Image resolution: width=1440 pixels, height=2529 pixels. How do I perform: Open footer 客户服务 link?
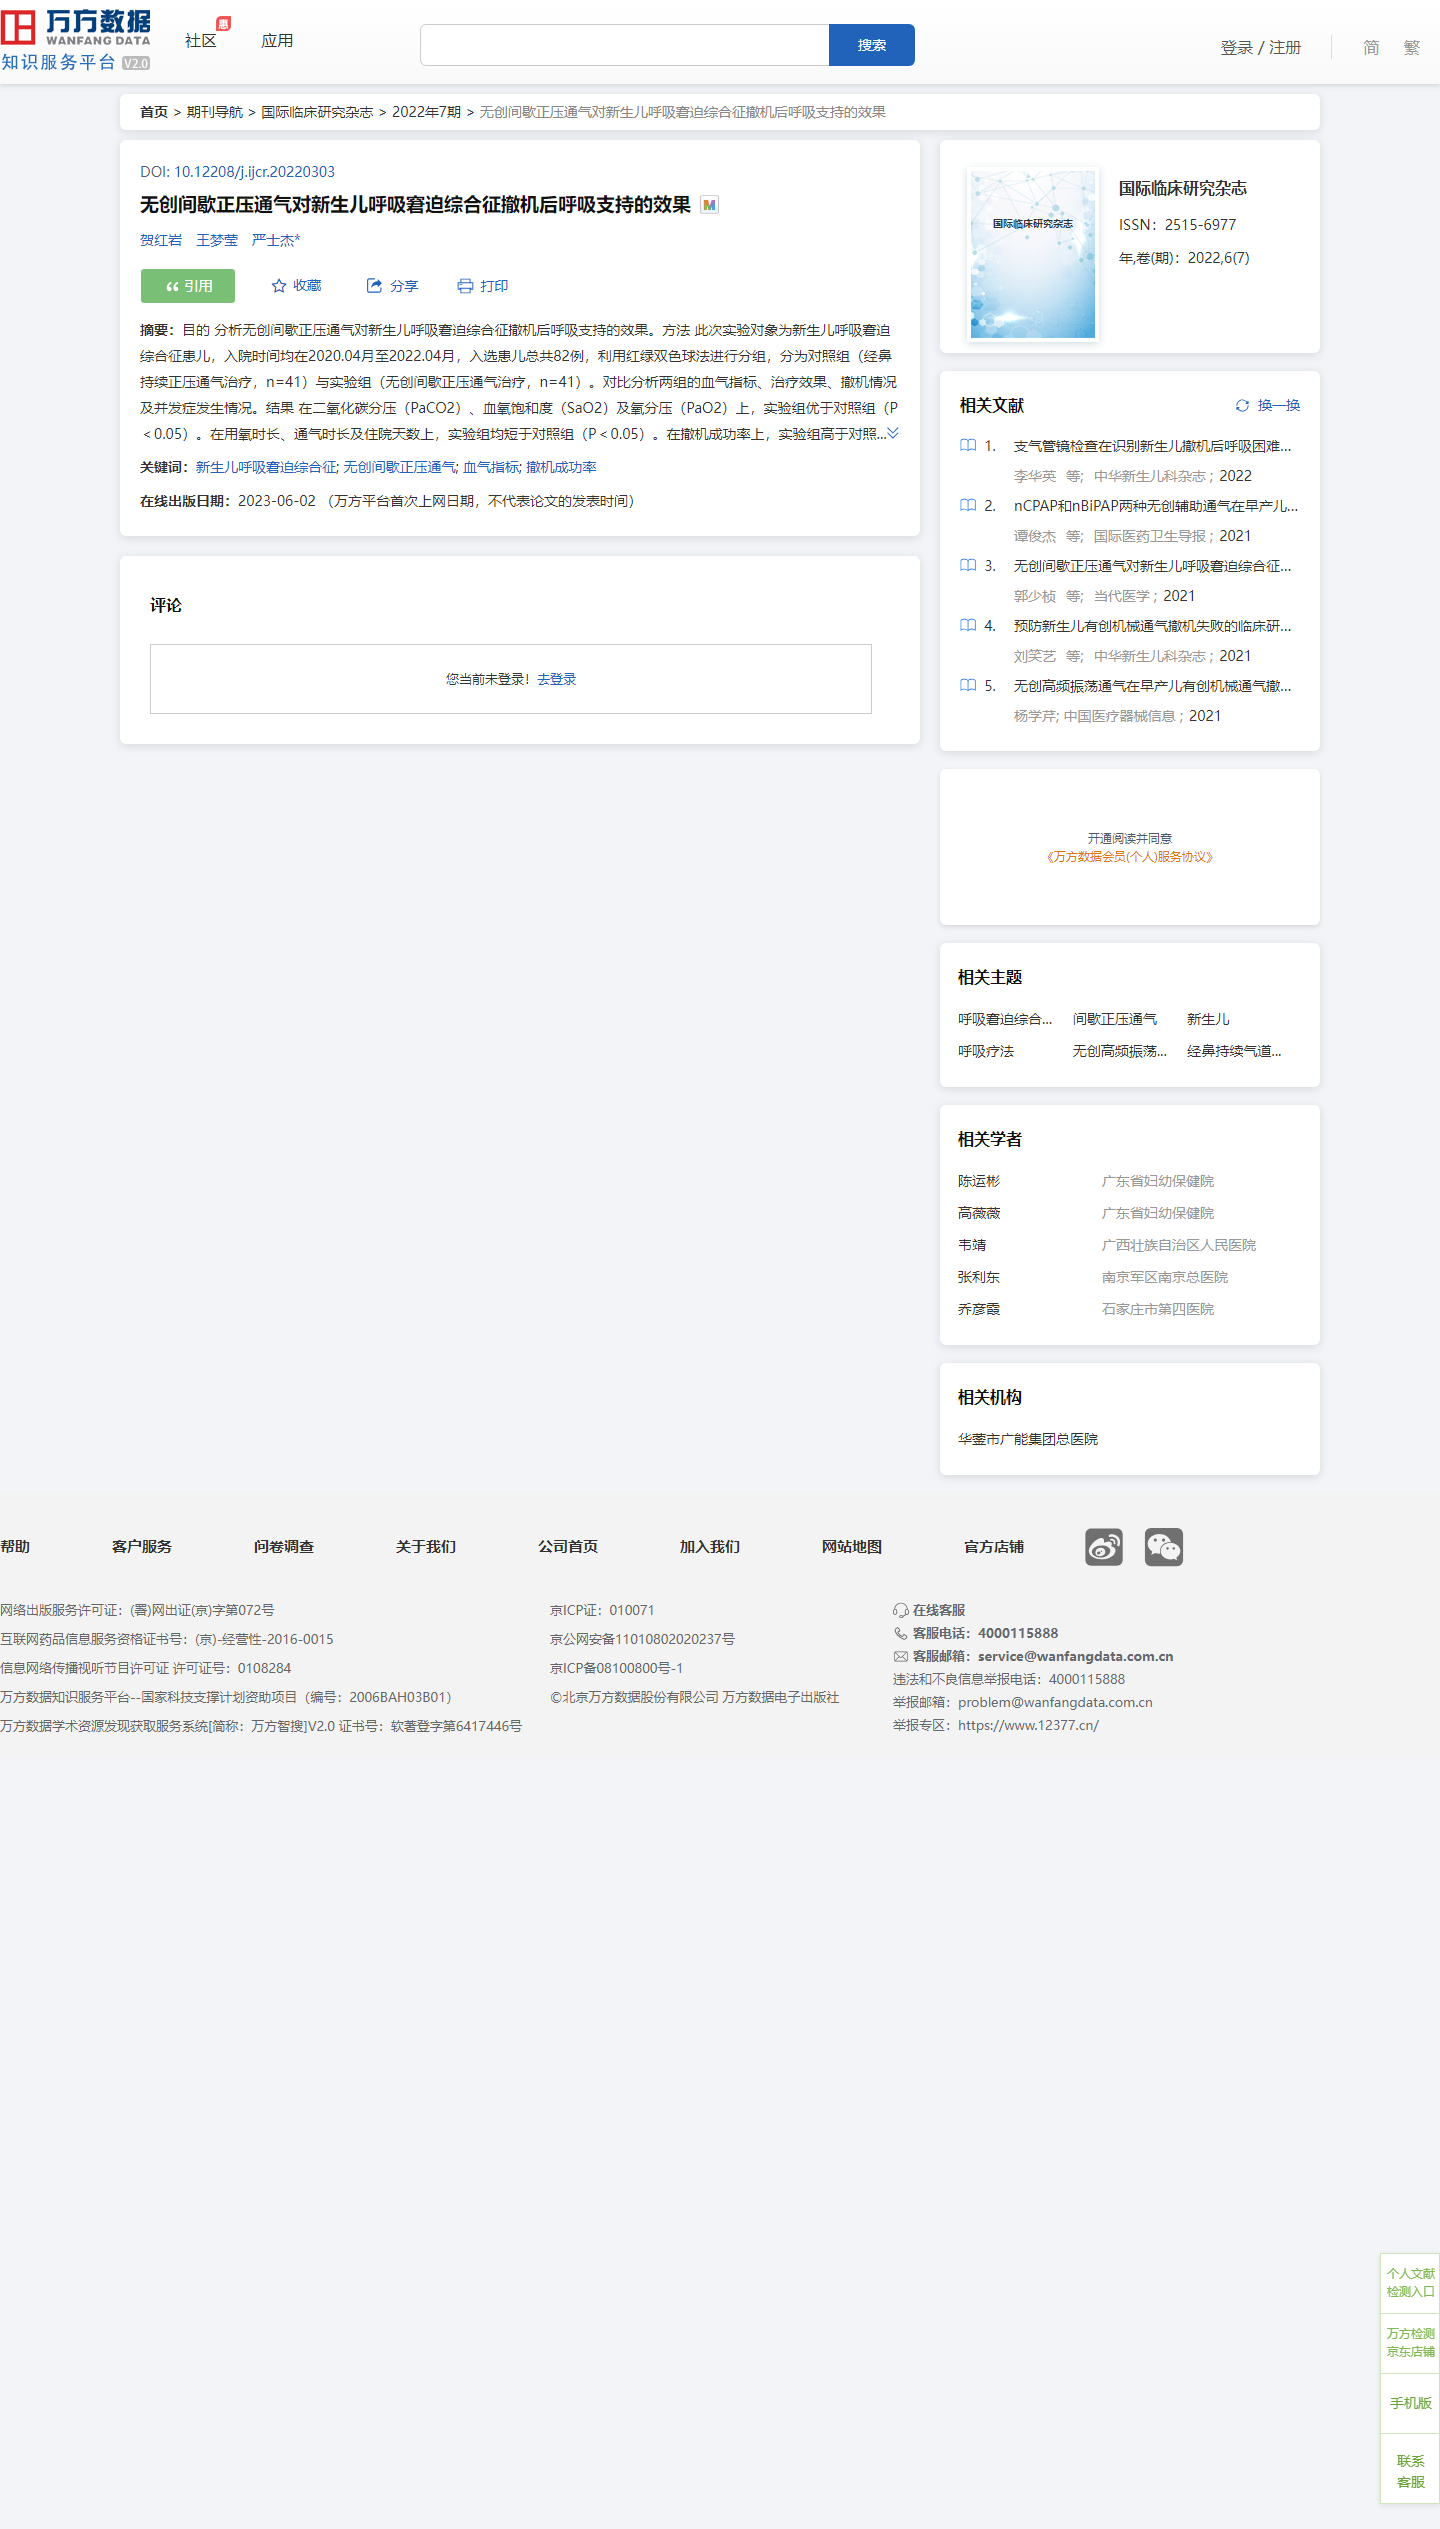[x=142, y=1546]
